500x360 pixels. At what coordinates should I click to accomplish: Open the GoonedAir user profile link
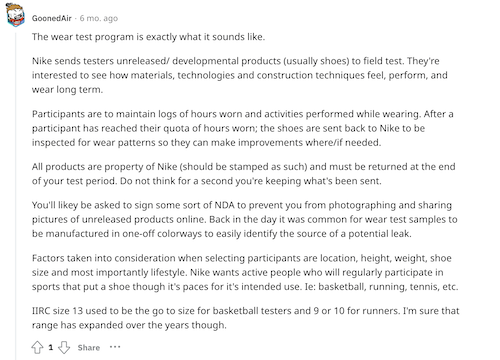(x=52, y=18)
